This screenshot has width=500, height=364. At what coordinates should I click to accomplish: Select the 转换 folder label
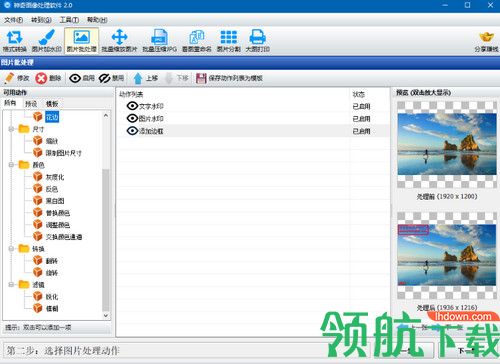tap(38, 249)
